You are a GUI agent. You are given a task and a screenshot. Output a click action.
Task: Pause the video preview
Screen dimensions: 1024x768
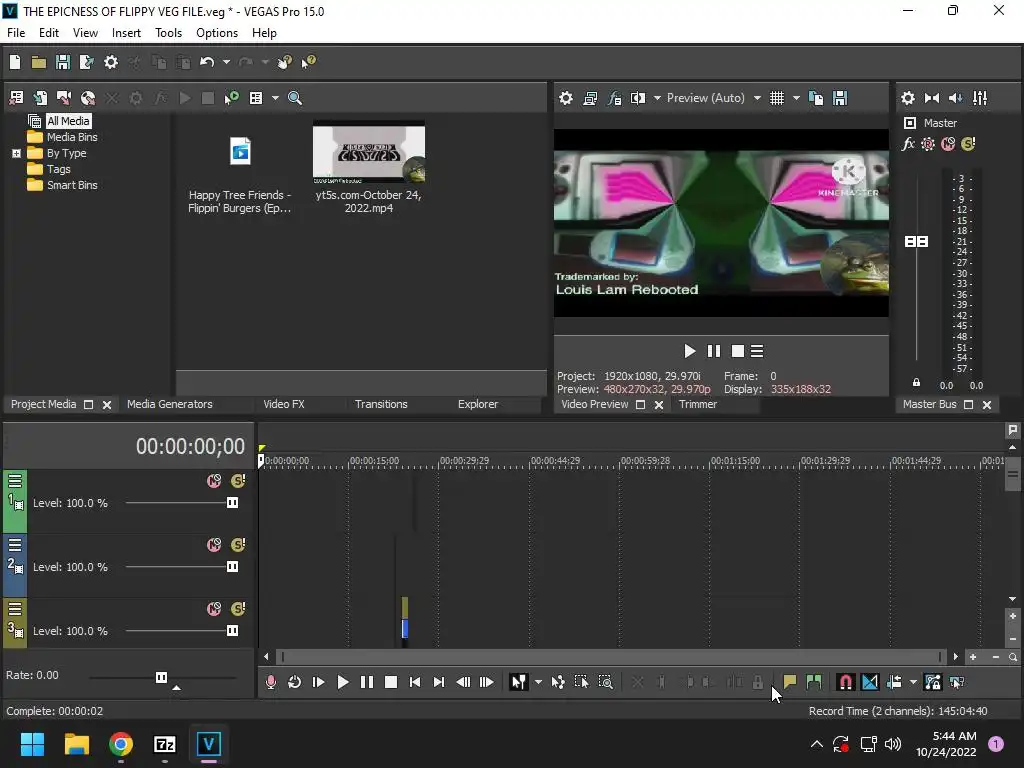click(x=714, y=351)
